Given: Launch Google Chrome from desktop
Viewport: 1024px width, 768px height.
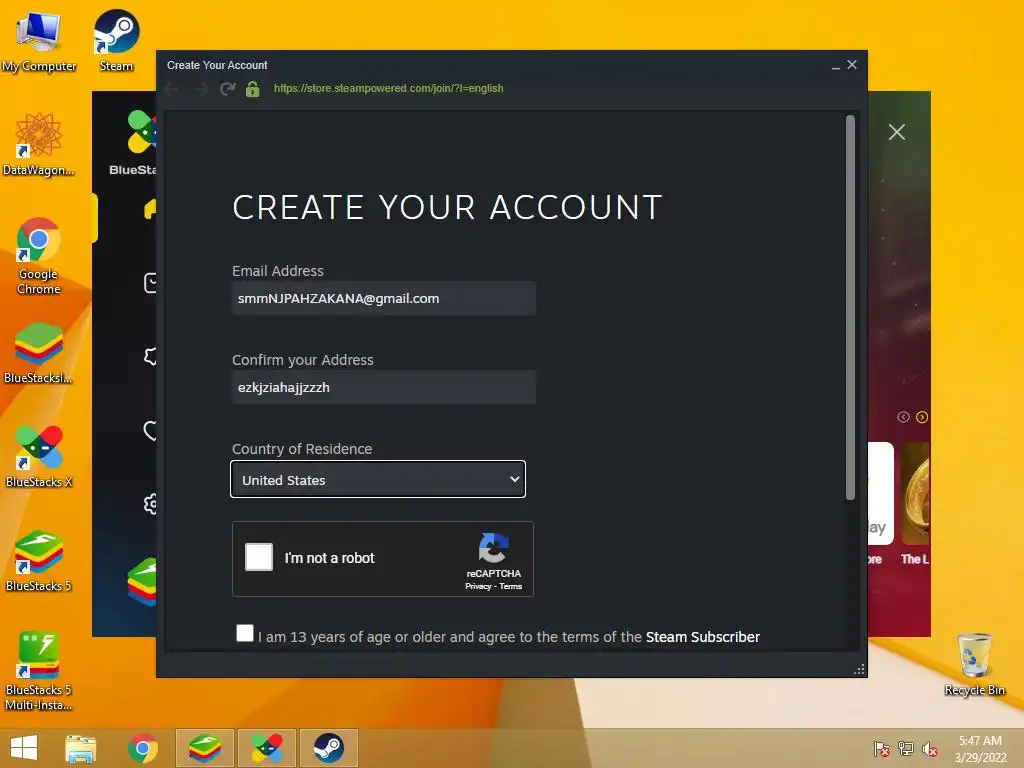Looking at the screenshot, I should 39,255.
